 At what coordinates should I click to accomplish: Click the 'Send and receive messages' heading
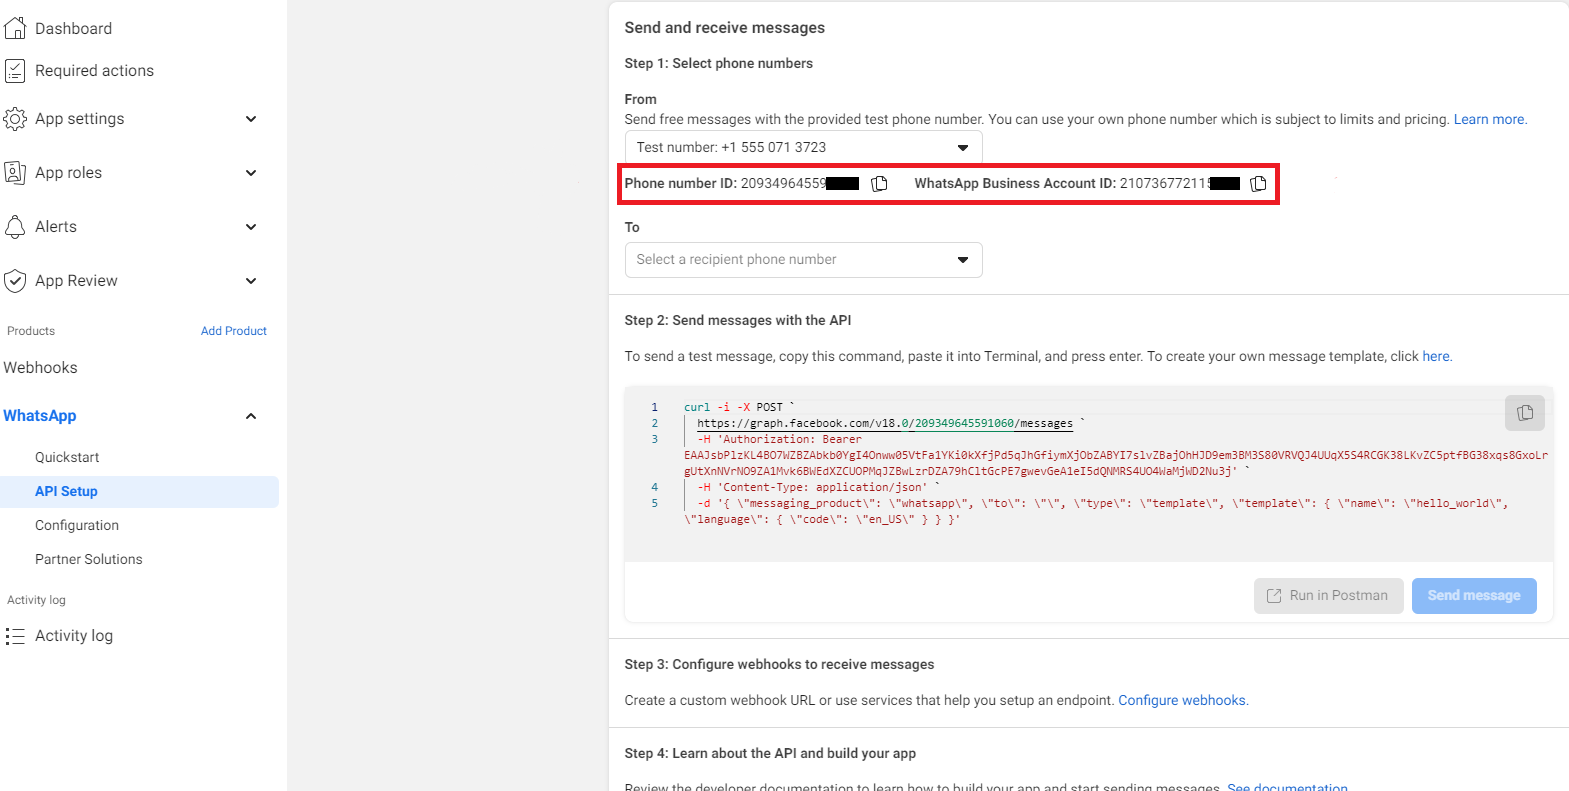725,28
